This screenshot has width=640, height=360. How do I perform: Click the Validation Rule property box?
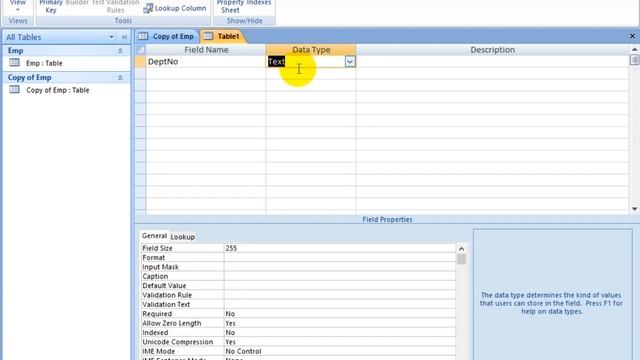point(340,295)
